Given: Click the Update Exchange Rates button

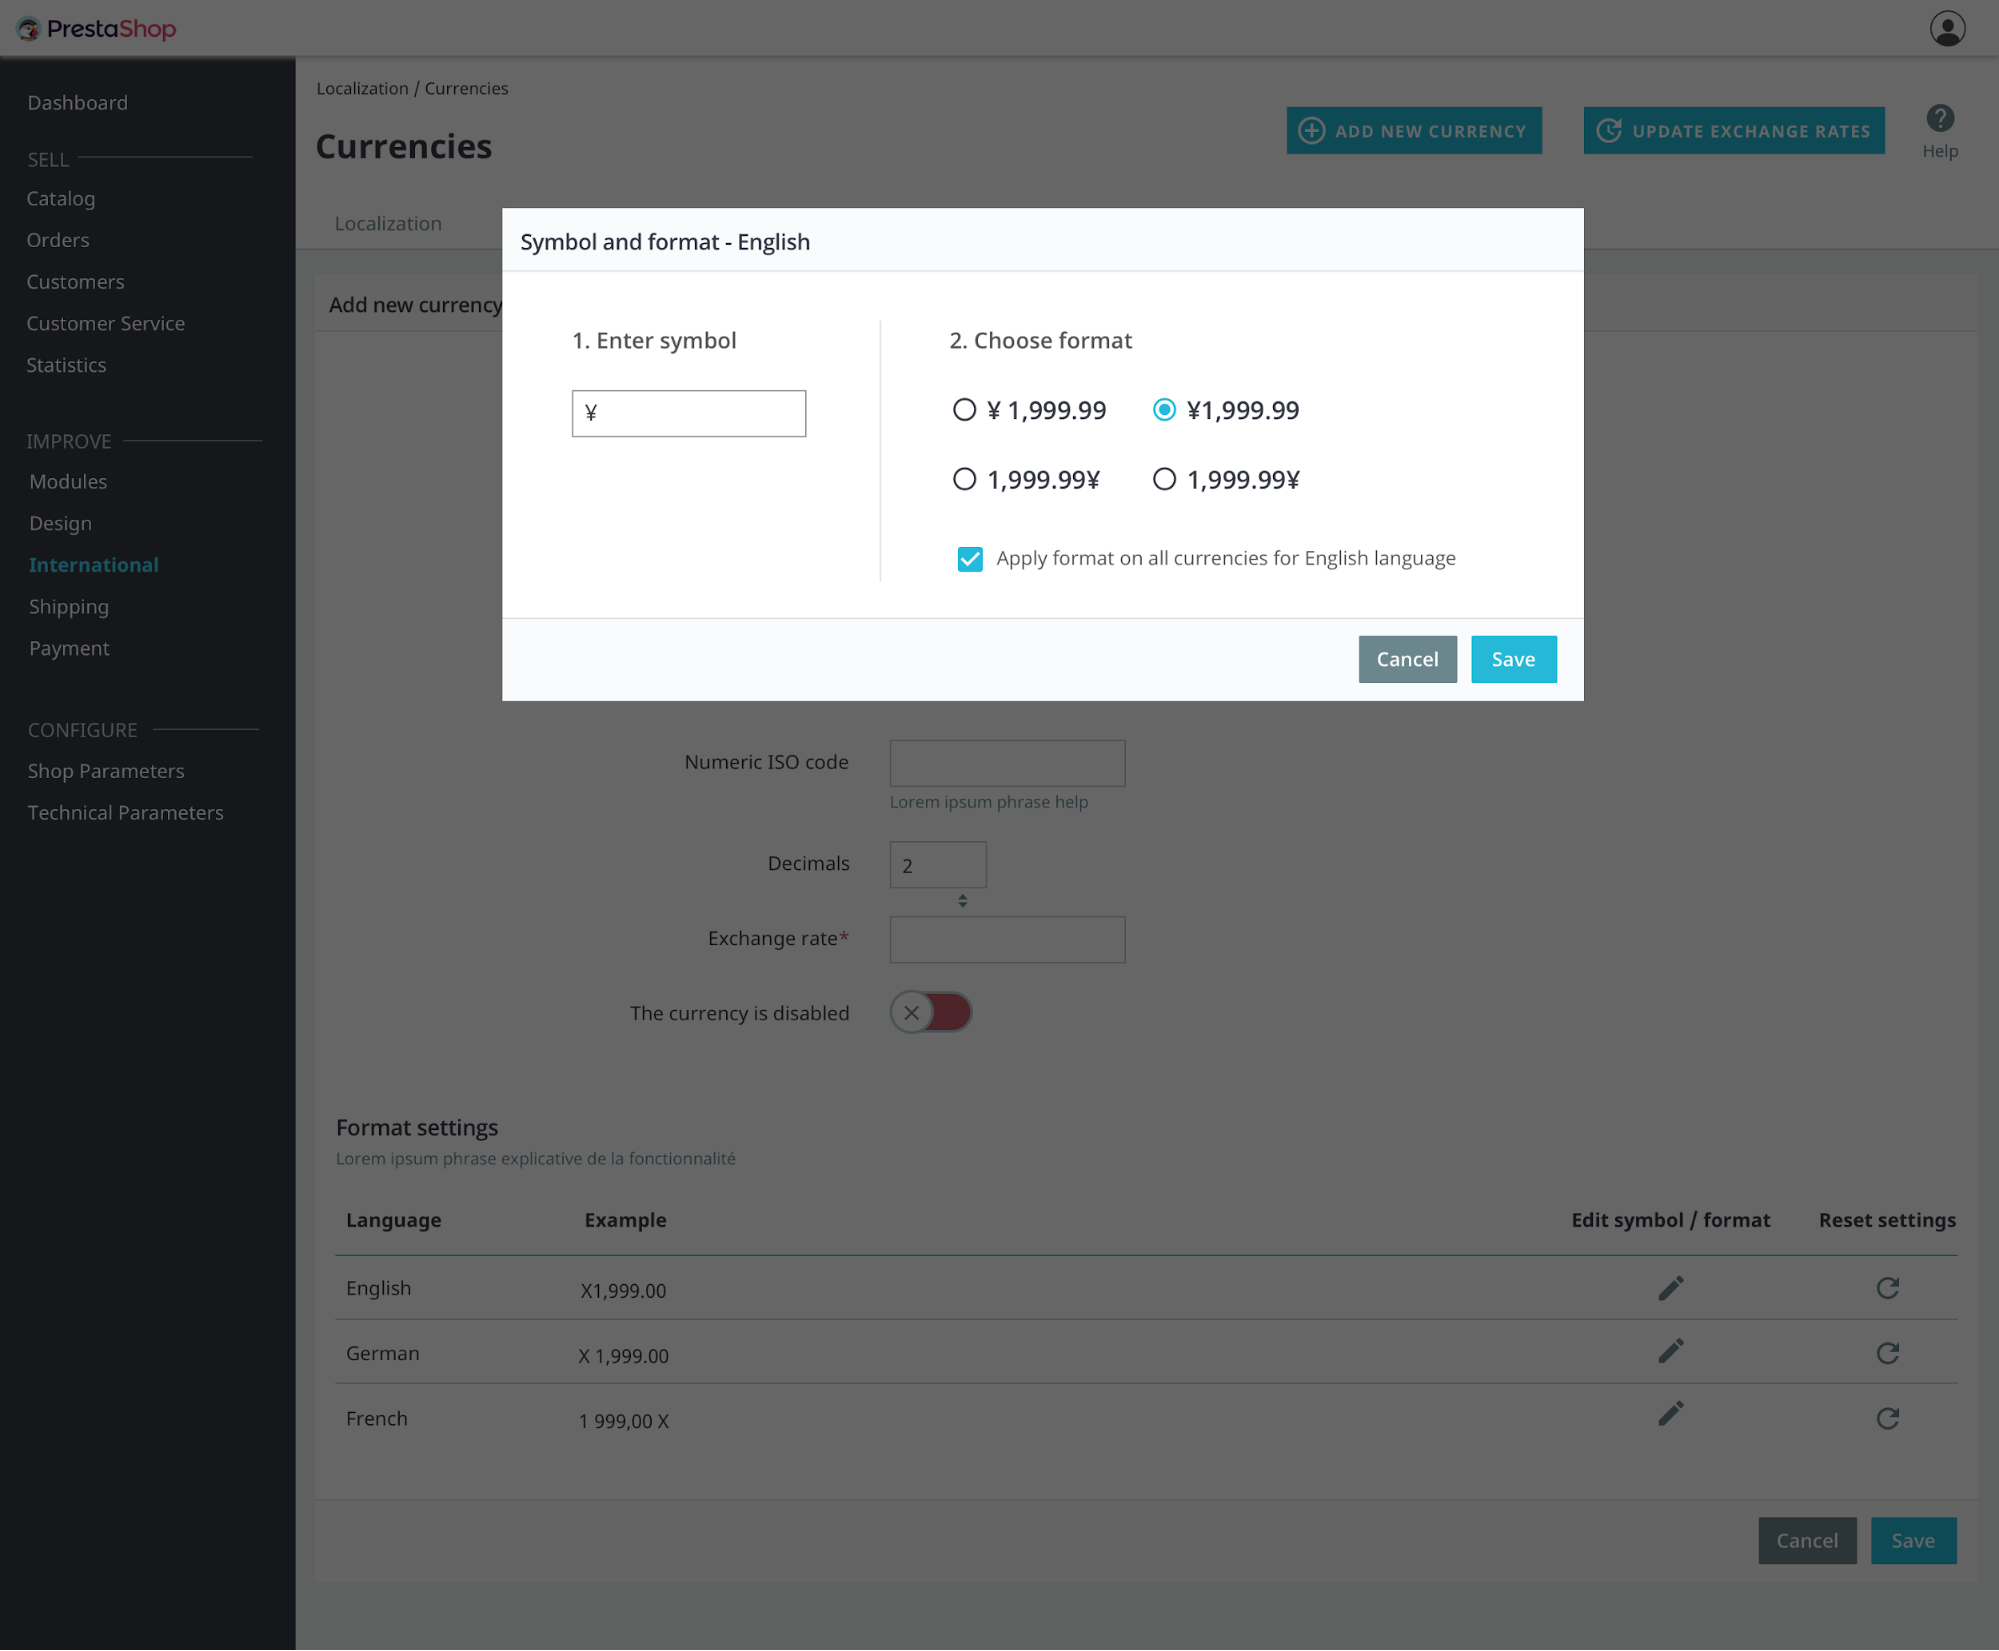Looking at the screenshot, I should tap(1733, 131).
